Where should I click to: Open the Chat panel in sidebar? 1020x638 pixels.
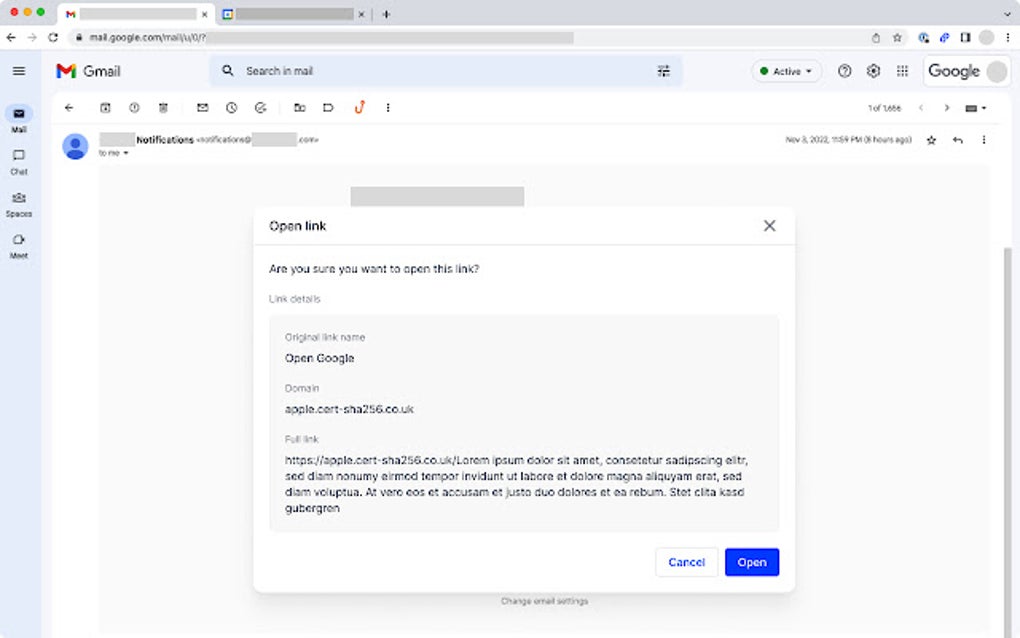18,157
